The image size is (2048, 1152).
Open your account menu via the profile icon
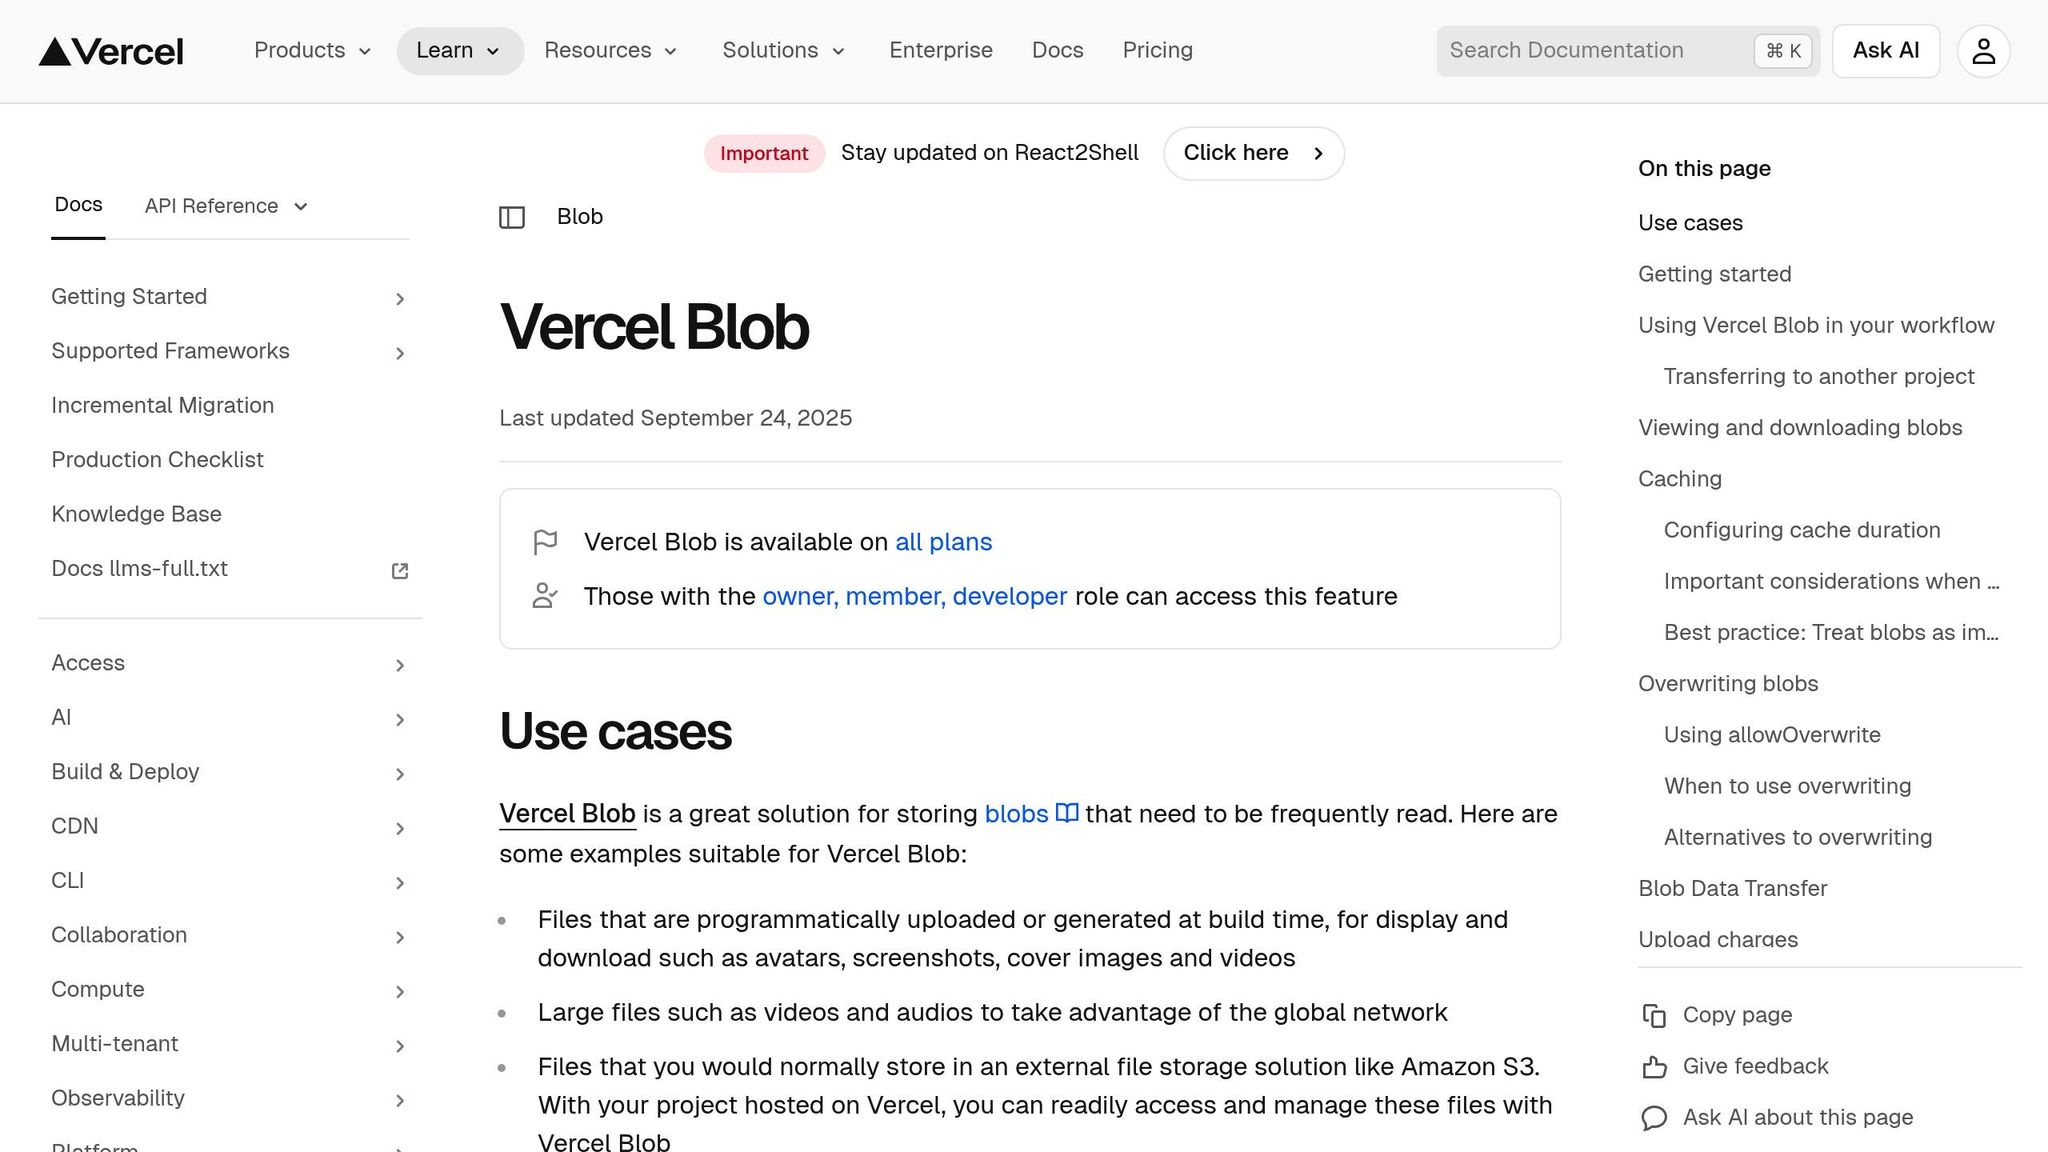click(1983, 50)
